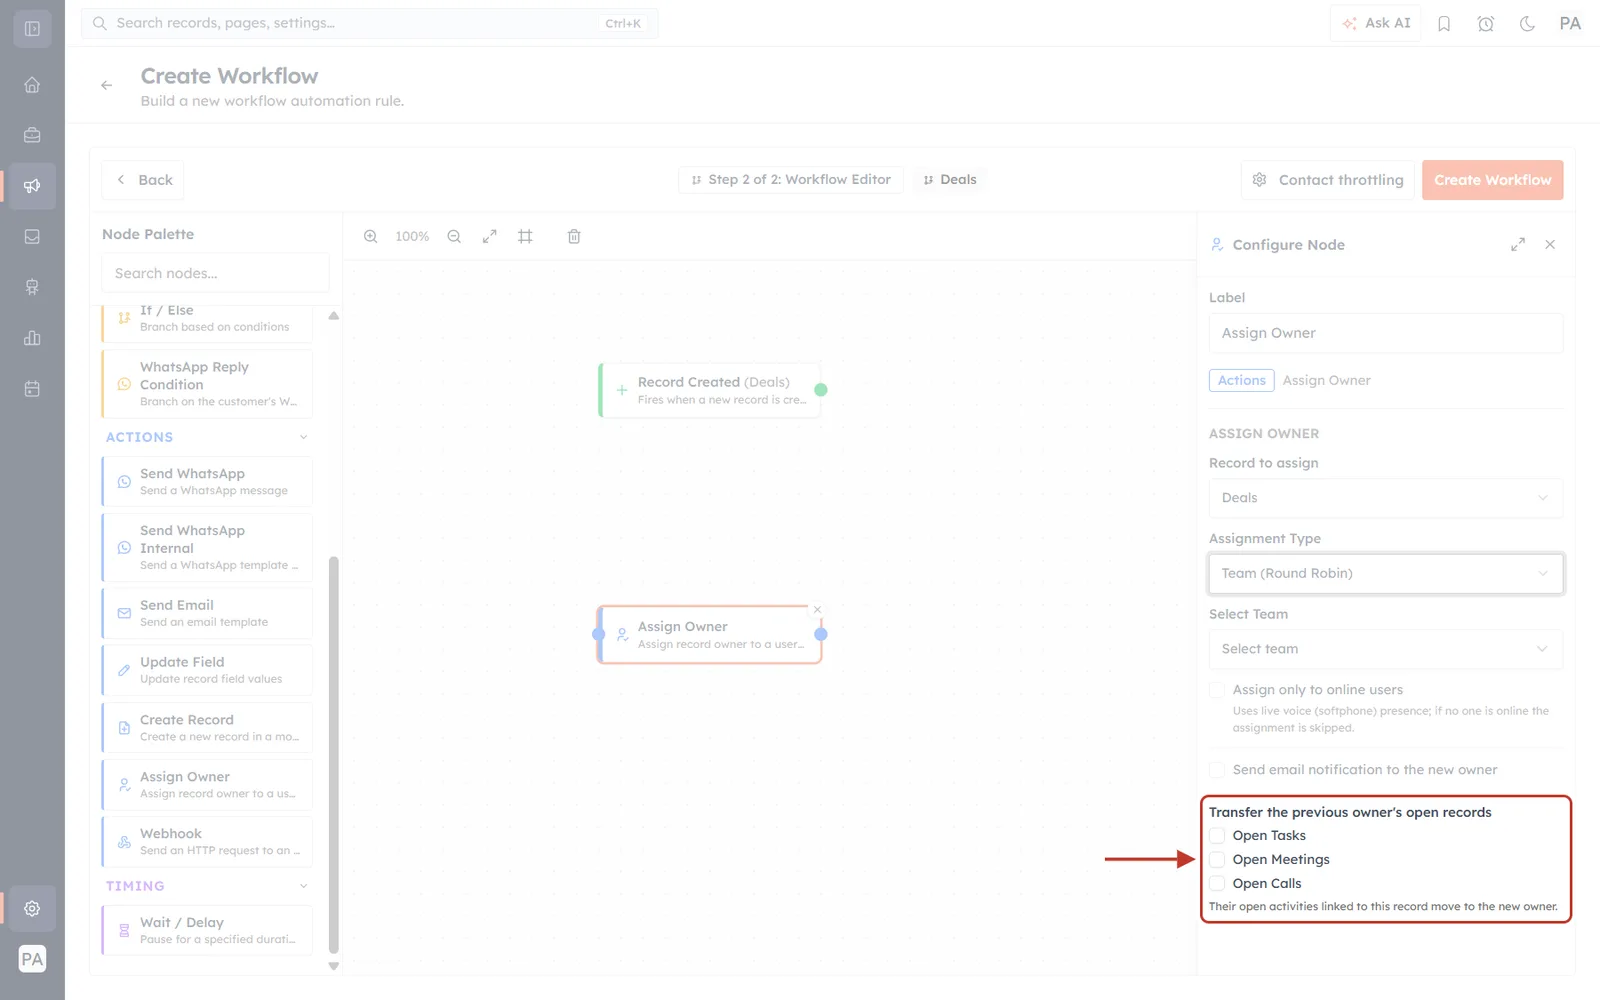Open the calendar icon in the sidebar
Viewport: 1600px width, 1000px height.
[x=32, y=389]
